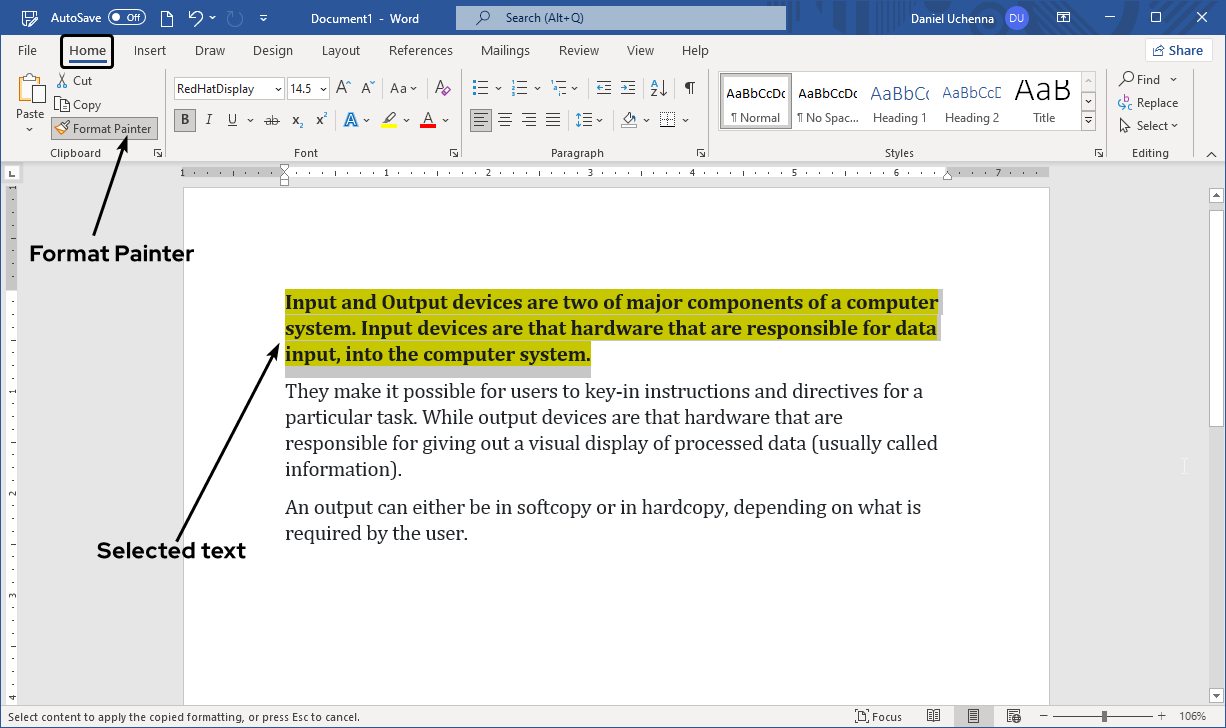Apply Superscript to selected text

coord(320,120)
